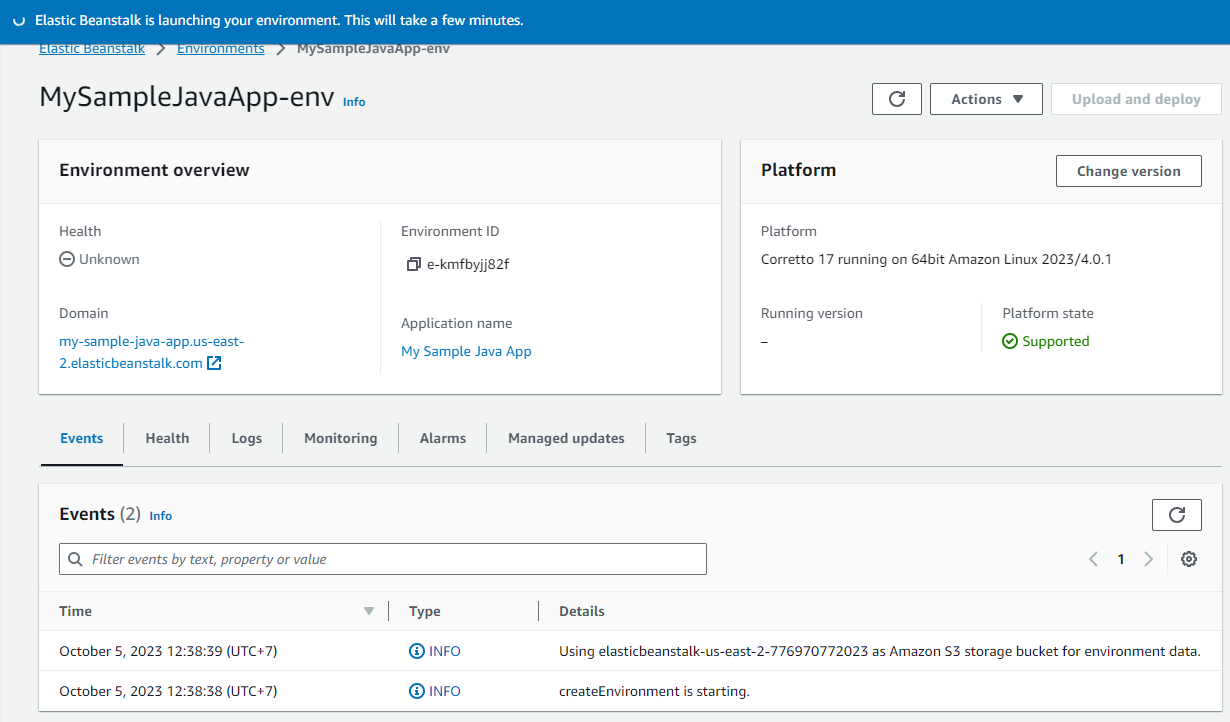
Task: Click the search magnifier in events filter
Action: click(77, 559)
